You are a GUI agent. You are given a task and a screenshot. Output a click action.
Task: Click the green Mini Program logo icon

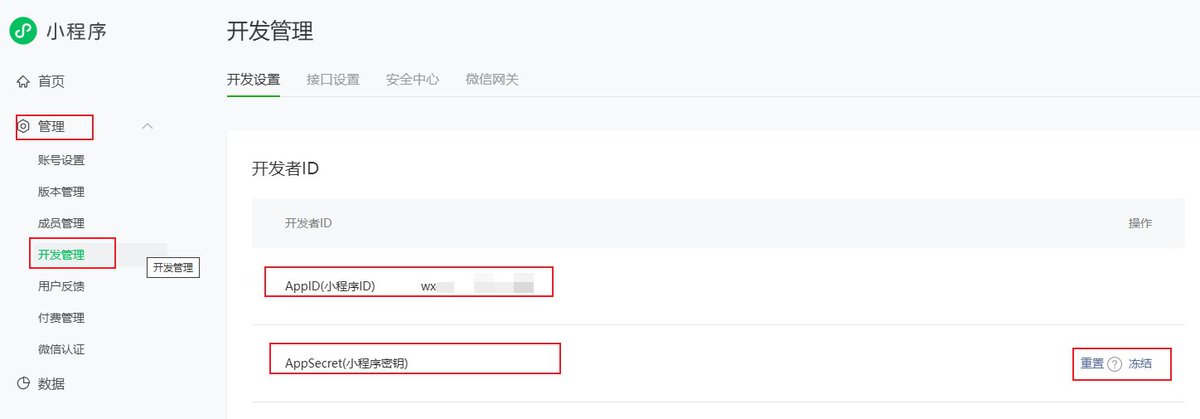tap(23, 31)
